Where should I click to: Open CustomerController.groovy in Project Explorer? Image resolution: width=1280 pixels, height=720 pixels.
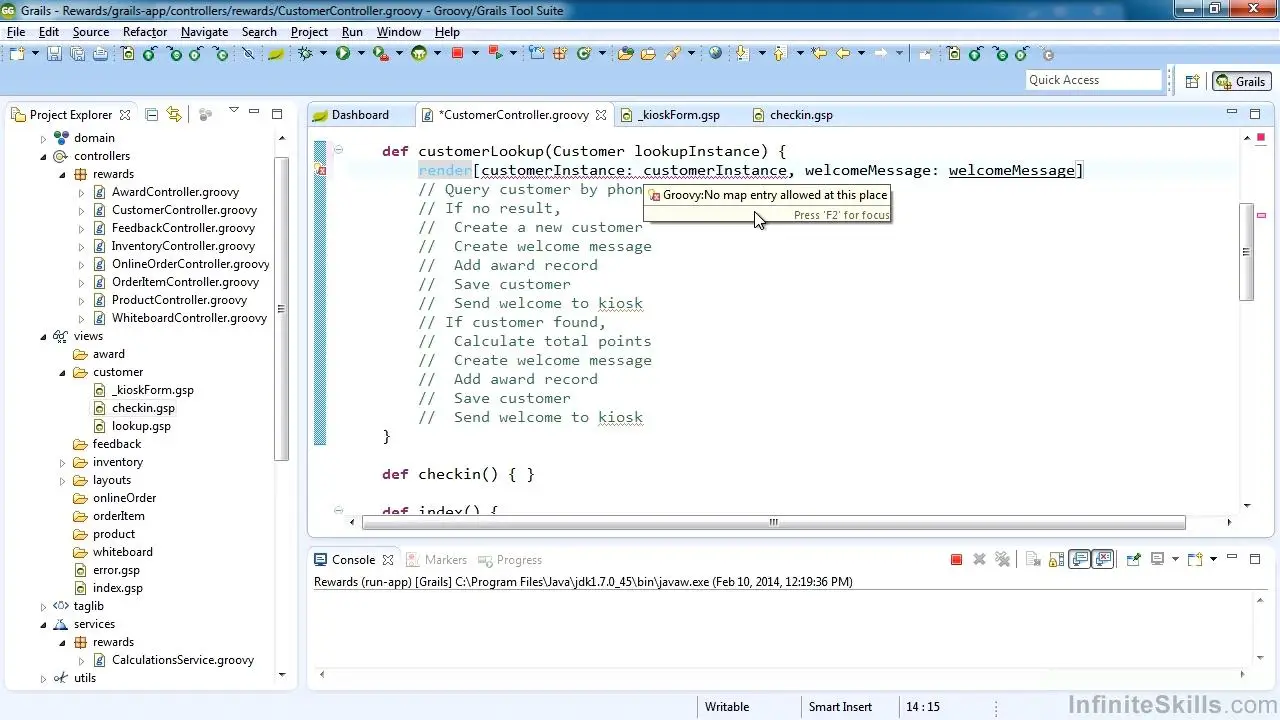(184, 210)
